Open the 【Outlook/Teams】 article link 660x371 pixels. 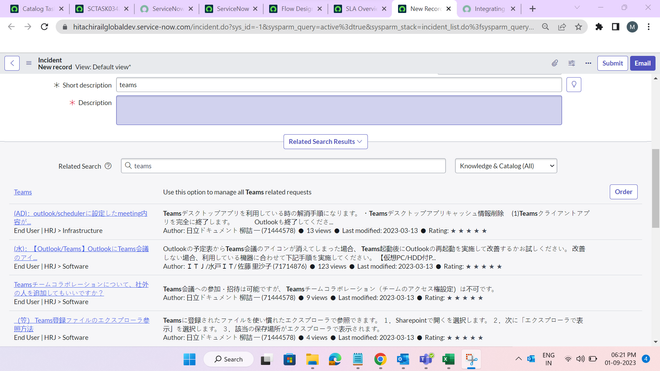(81, 253)
